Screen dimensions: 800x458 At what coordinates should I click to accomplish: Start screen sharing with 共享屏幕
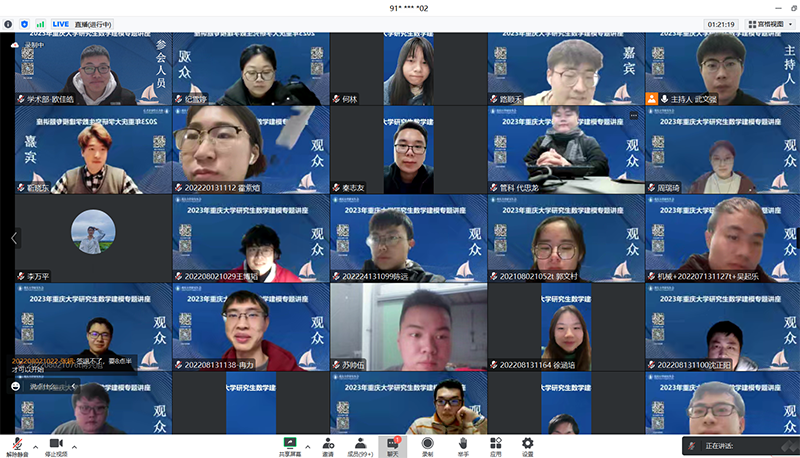pos(289,447)
